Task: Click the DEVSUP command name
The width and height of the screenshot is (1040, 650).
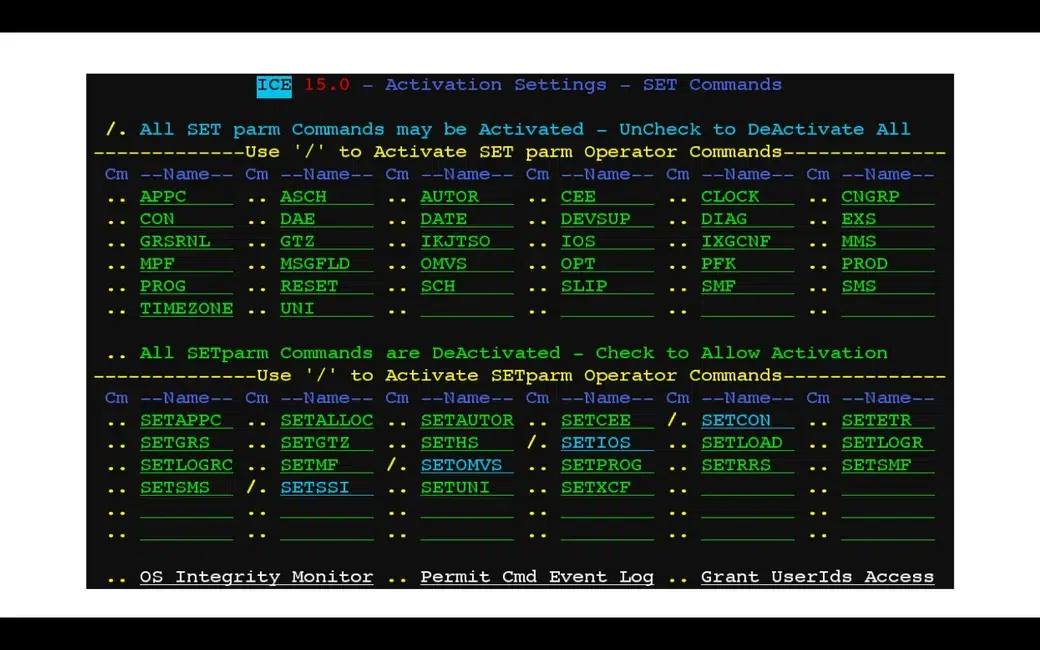Action: [596, 220]
